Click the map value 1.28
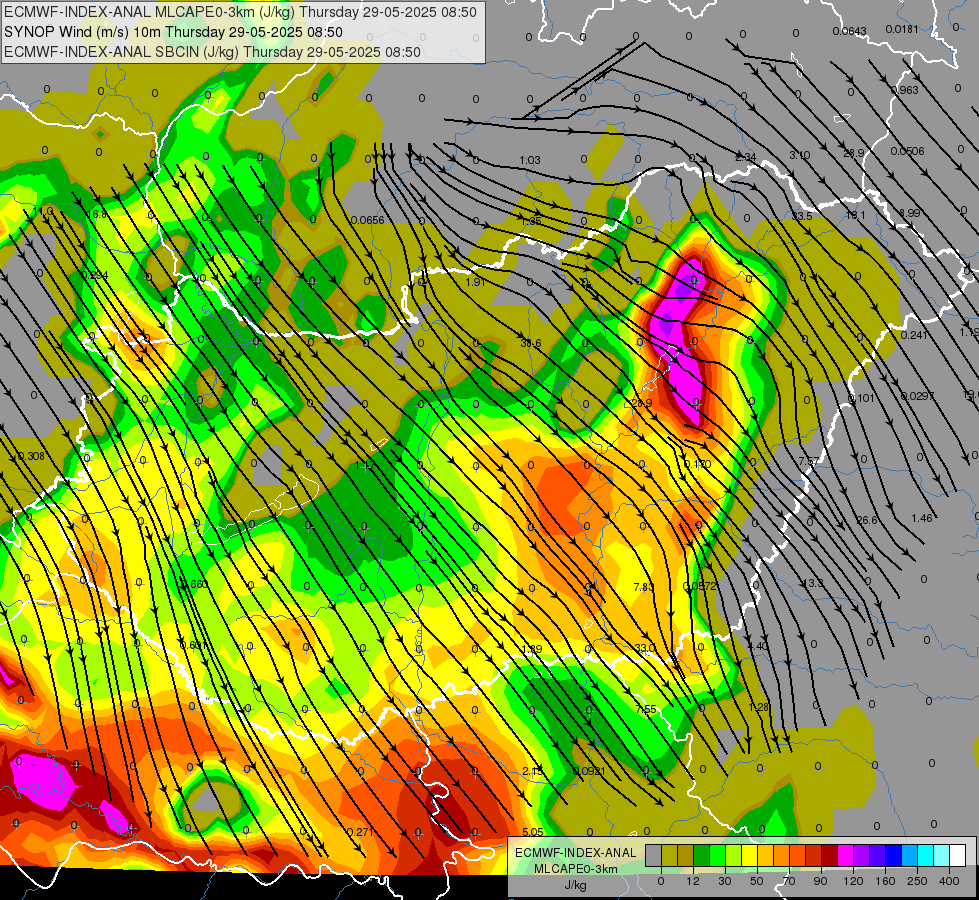Screen dimensions: 979x900 coord(759,707)
